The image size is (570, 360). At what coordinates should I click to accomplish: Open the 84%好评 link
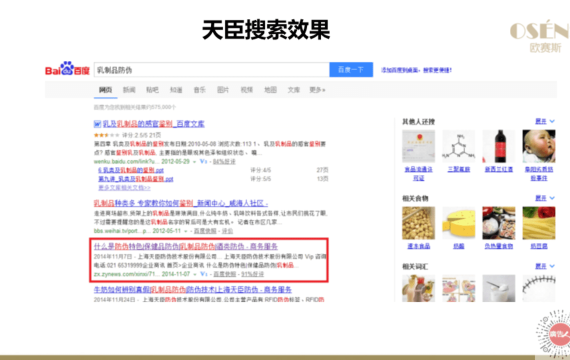point(224,161)
